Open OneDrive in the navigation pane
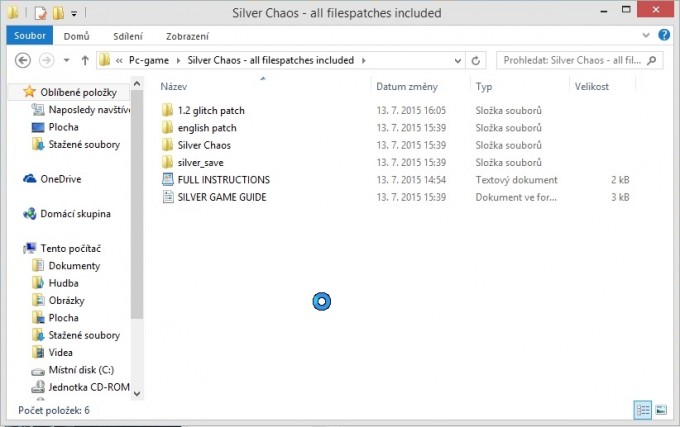This screenshot has width=680, height=427. pyautogui.click(x=61, y=179)
